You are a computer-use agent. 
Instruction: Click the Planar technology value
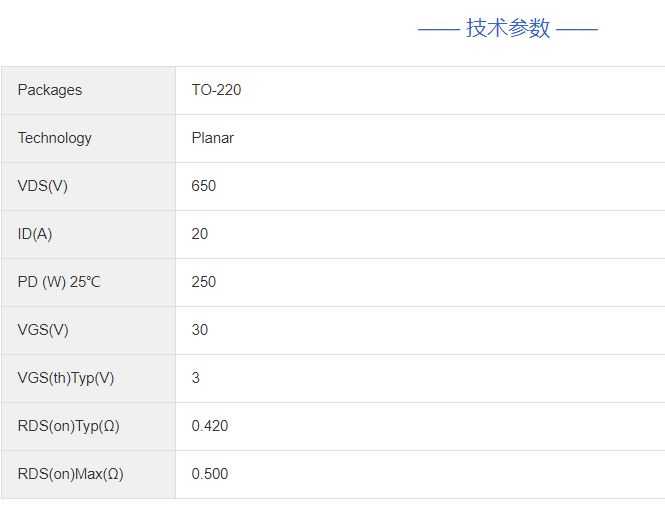click(213, 138)
